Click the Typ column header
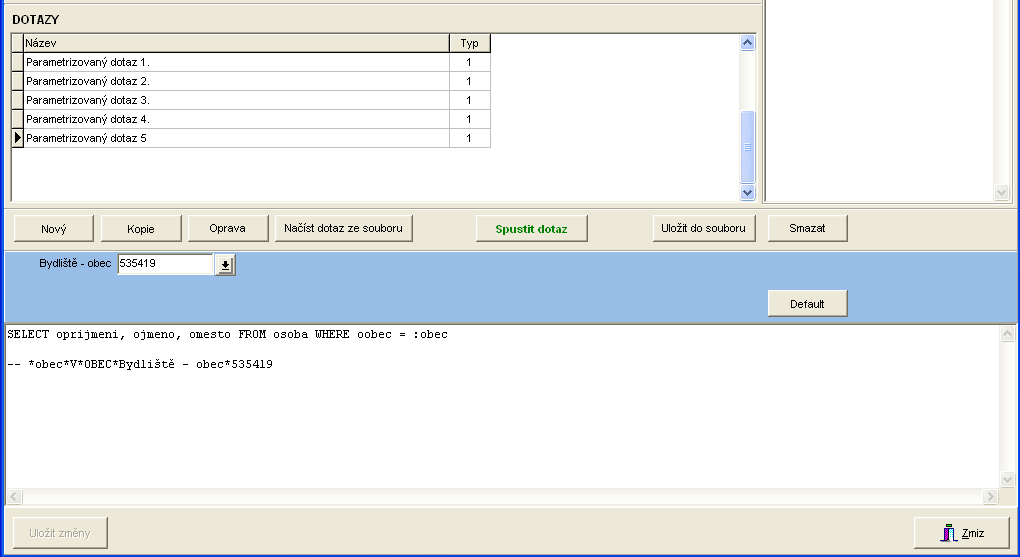 (x=469, y=43)
